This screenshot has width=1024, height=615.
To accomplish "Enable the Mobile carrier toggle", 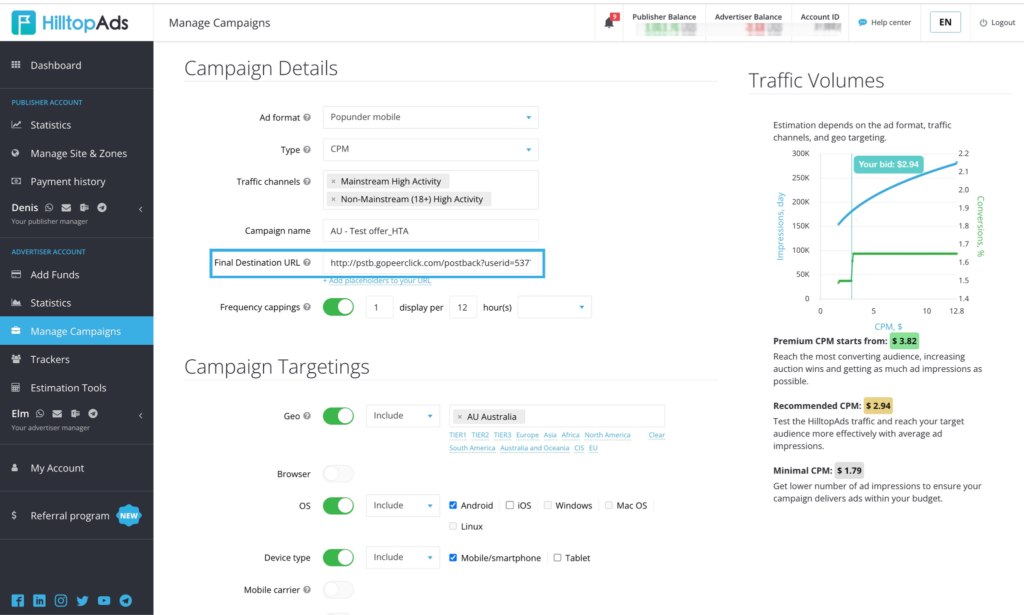I will click(338, 590).
